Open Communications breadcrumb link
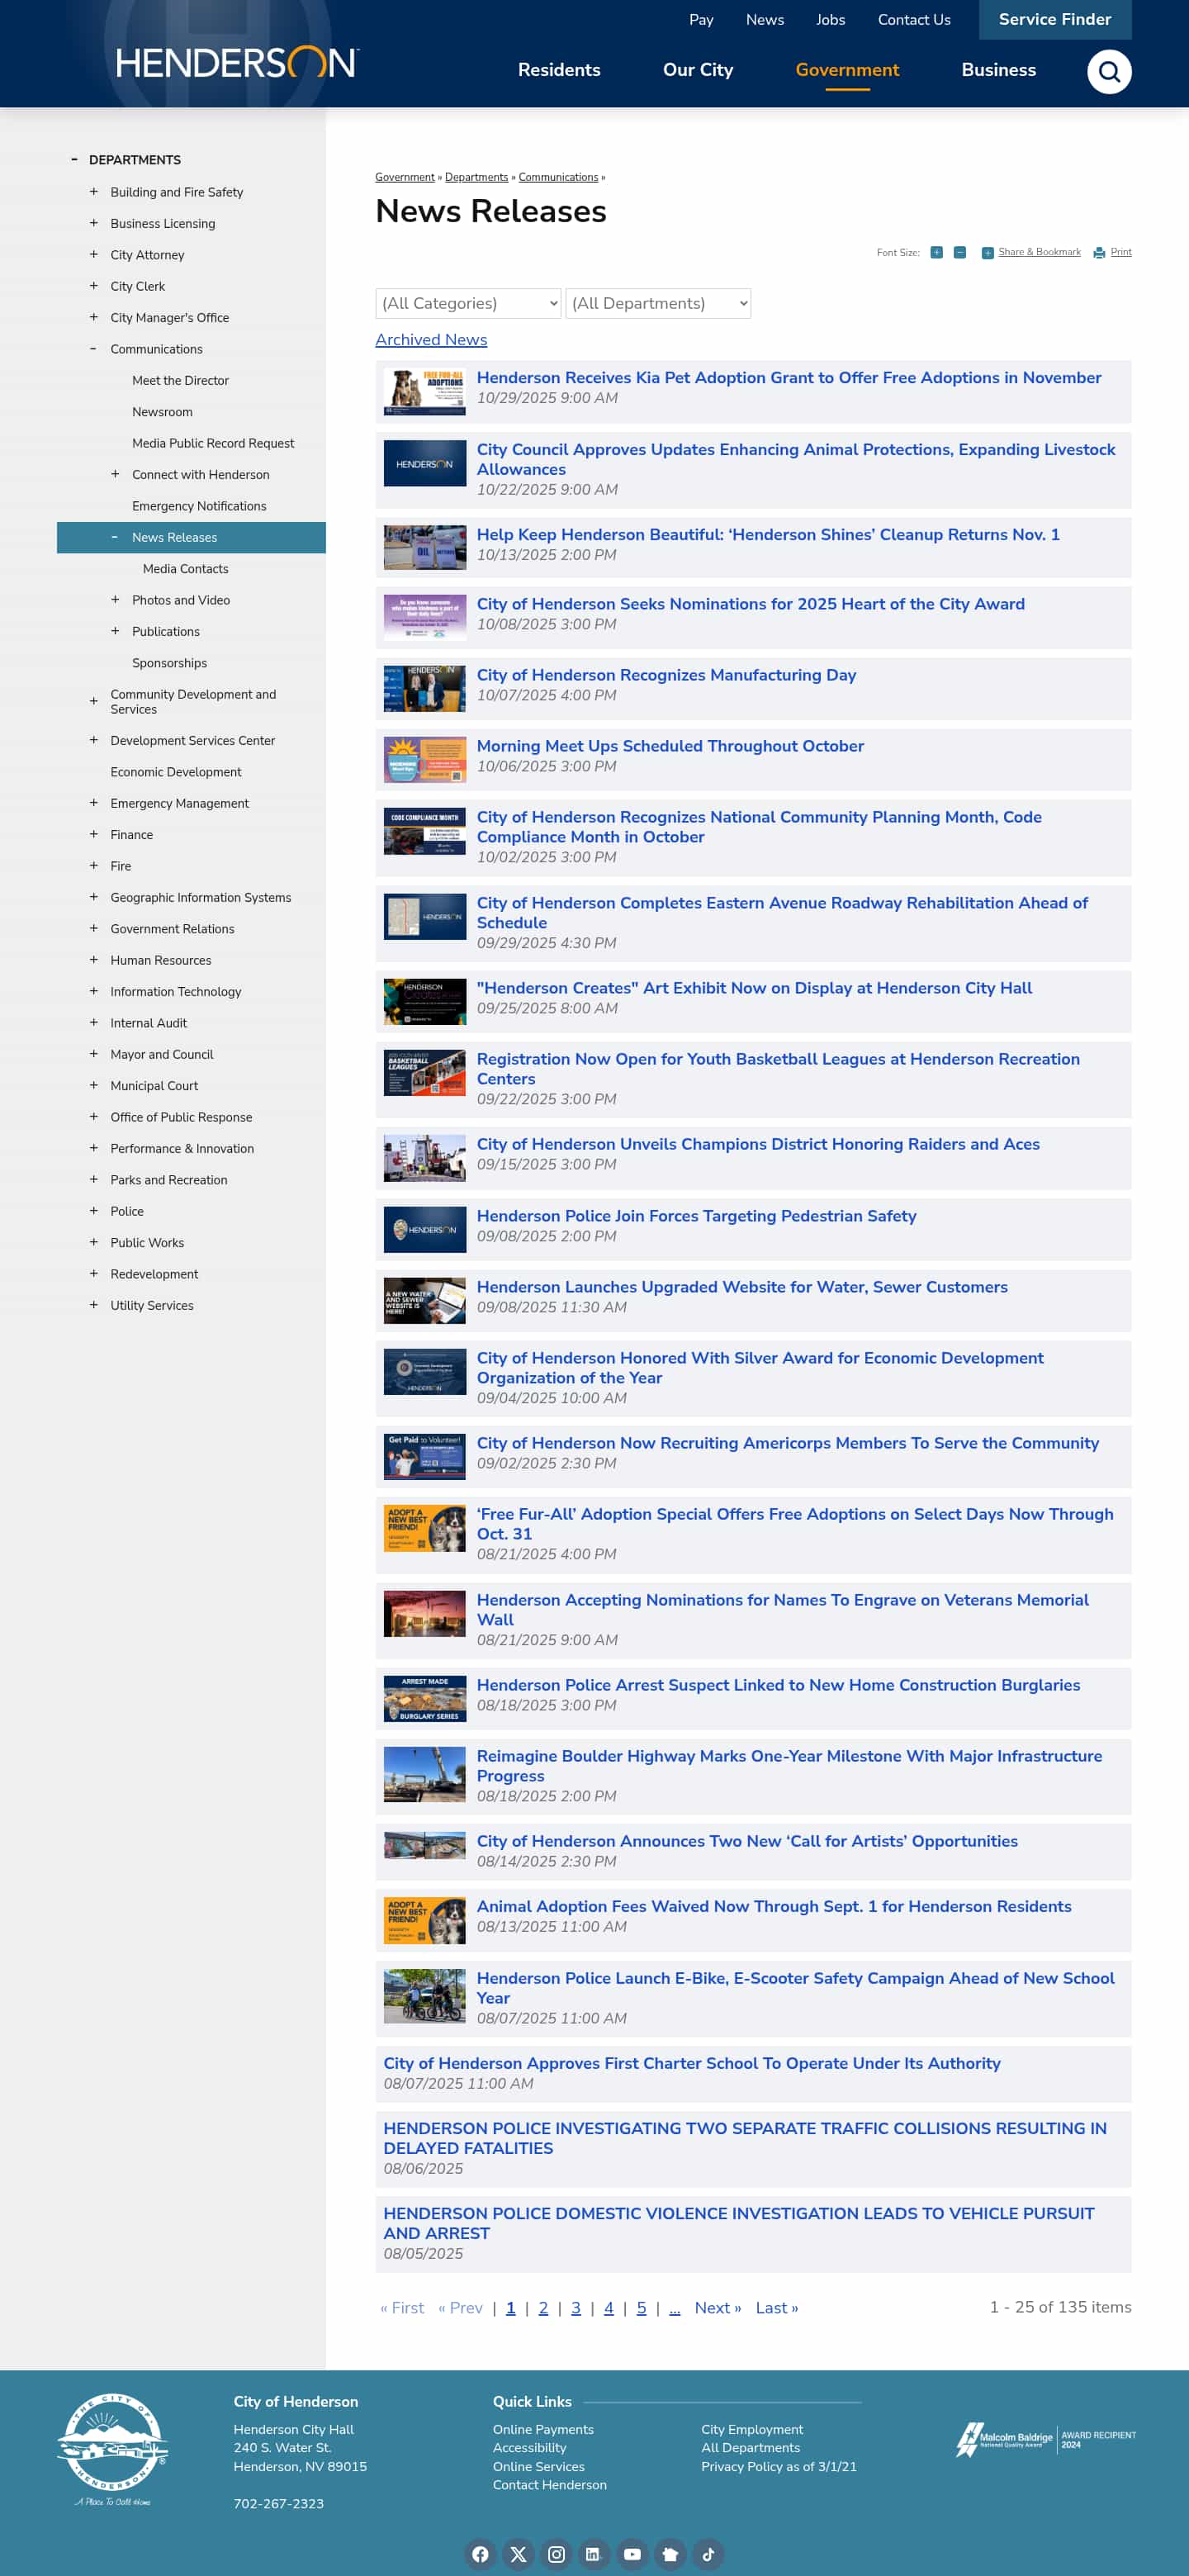Viewport: 1189px width, 2576px height. point(558,177)
